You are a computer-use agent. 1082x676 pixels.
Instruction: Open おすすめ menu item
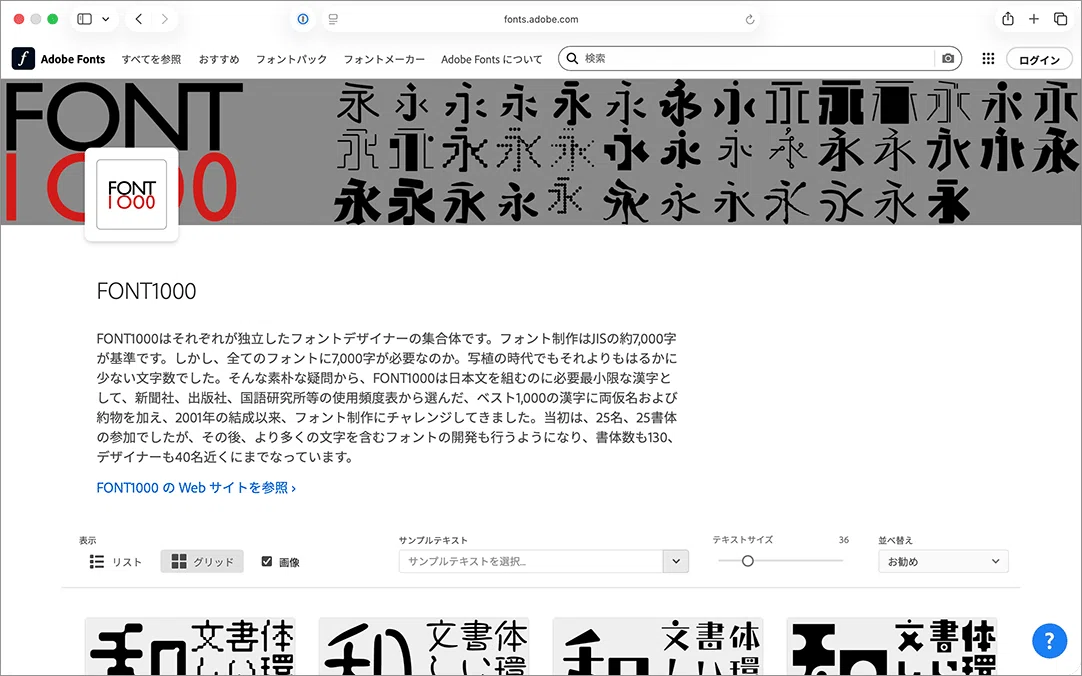(219, 59)
